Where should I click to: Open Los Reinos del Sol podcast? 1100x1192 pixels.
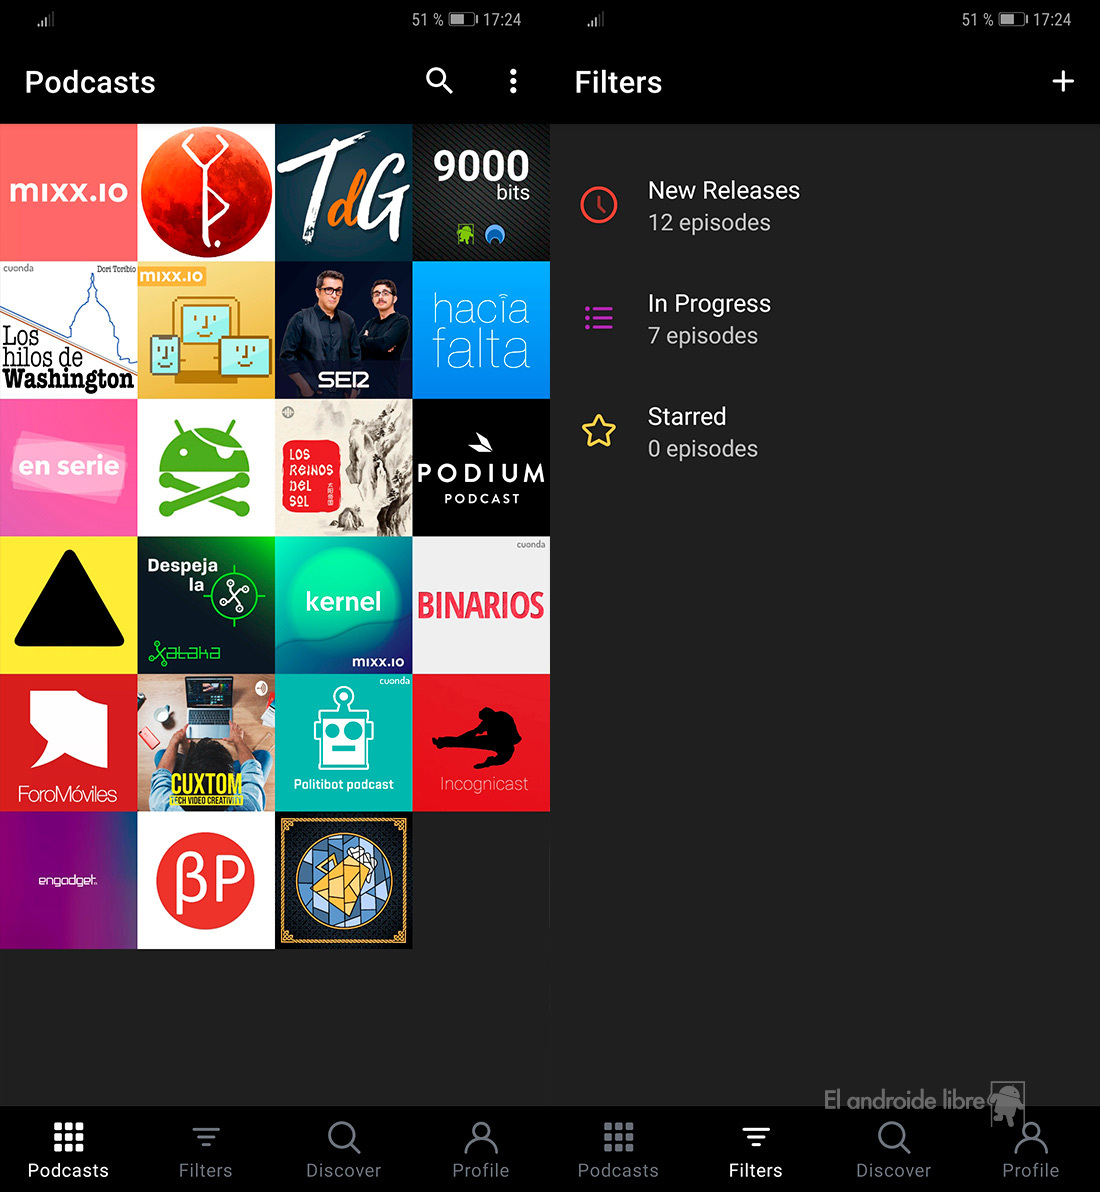[x=344, y=468]
